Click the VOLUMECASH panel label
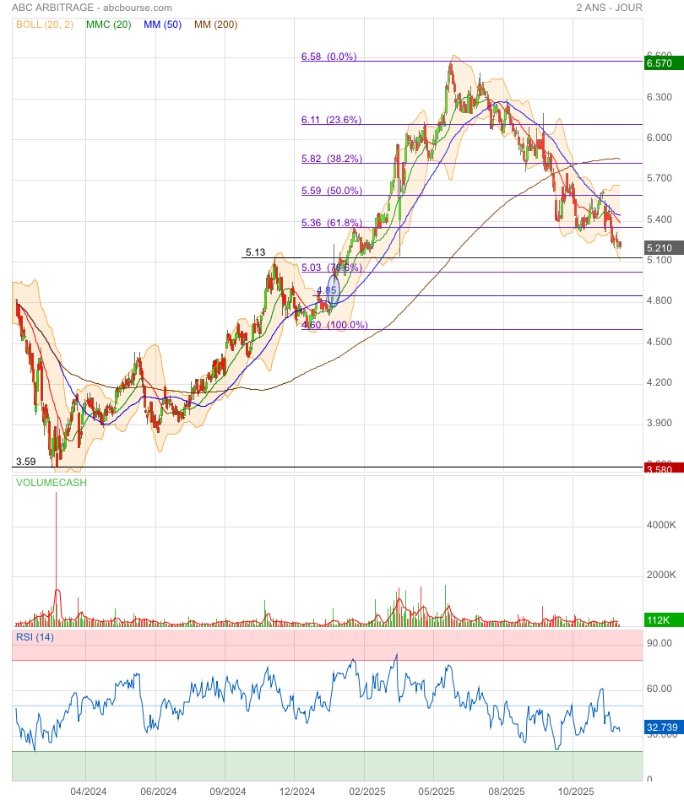 [x=51, y=483]
